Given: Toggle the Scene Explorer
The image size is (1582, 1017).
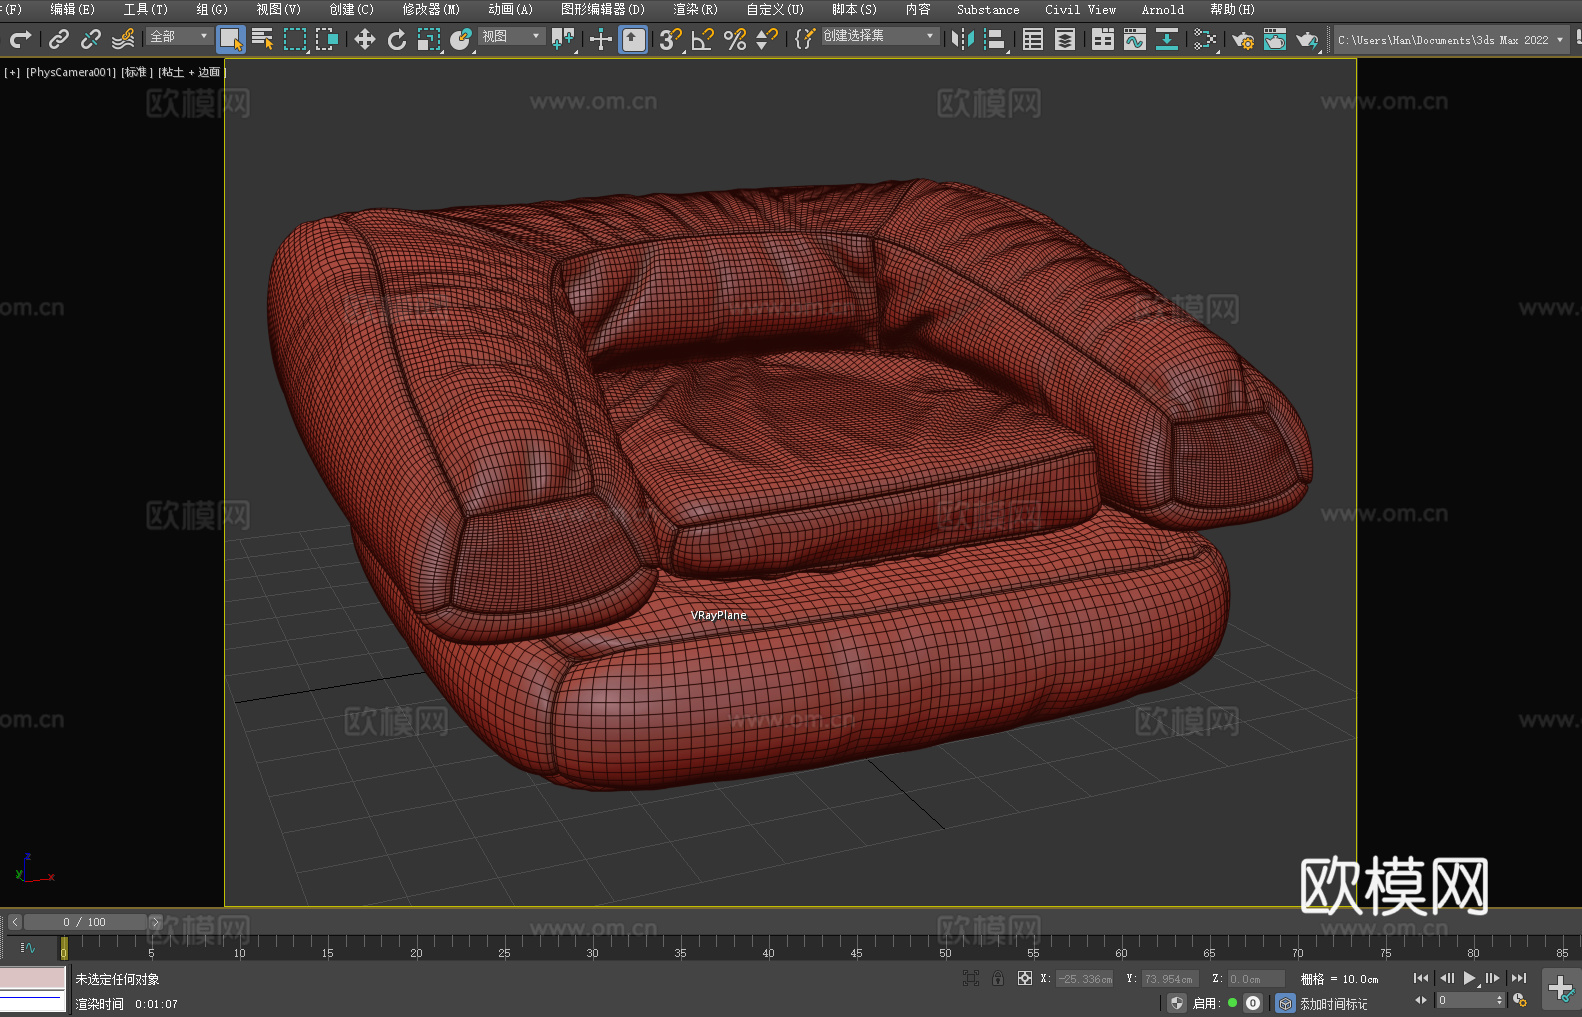Looking at the screenshot, I should click(1033, 39).
